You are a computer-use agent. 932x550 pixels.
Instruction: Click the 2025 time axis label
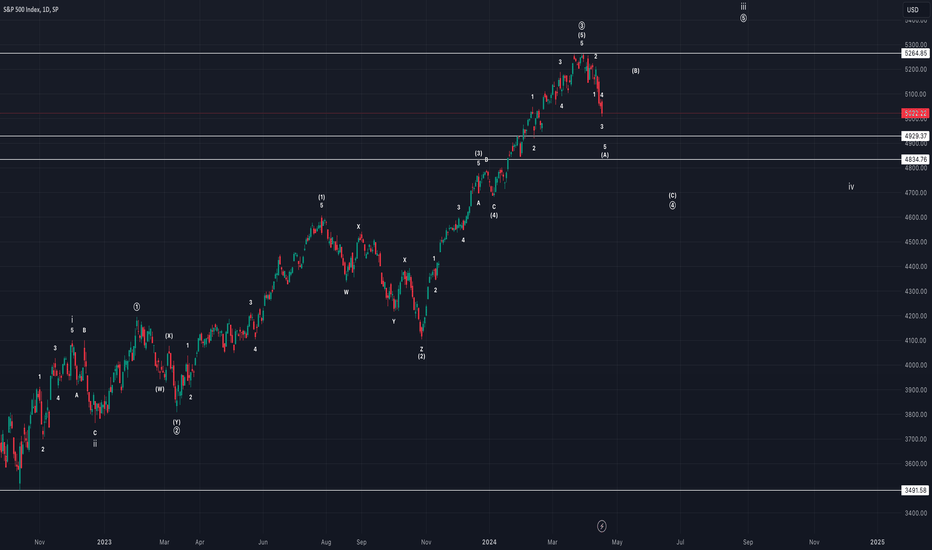[x=877, y=542]
